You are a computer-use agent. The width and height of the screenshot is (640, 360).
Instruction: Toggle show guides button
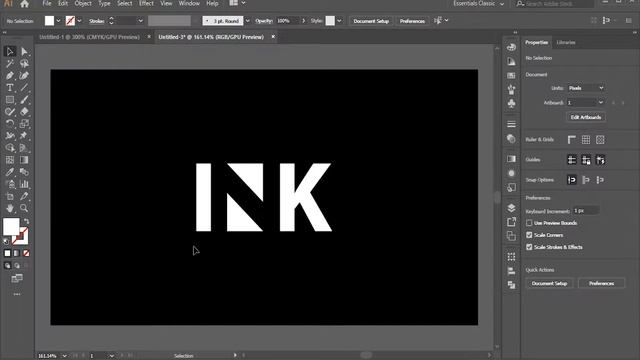(572, 160)
